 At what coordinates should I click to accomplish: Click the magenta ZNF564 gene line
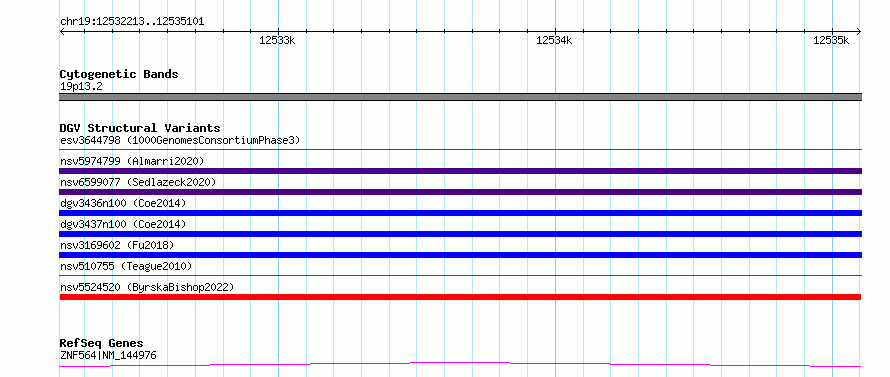[x=460, y=365]
